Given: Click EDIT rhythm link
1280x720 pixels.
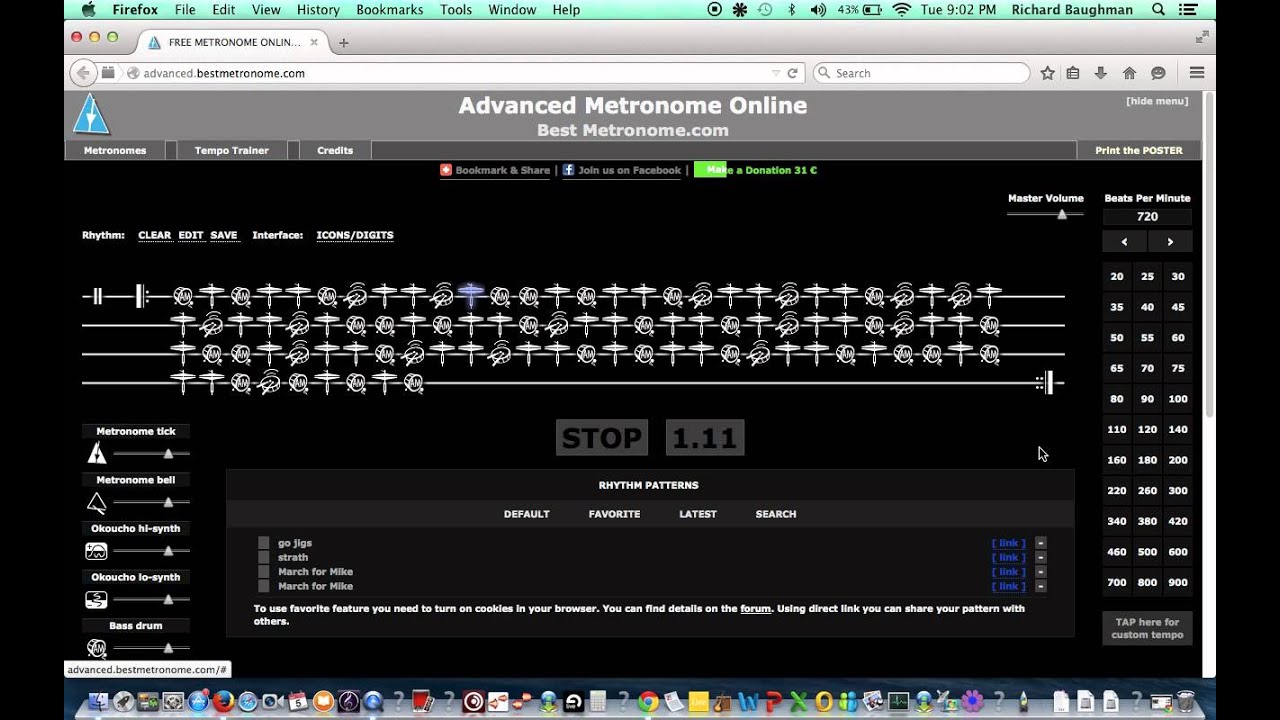Looking at the screenshot, I should tap(191, 235).
